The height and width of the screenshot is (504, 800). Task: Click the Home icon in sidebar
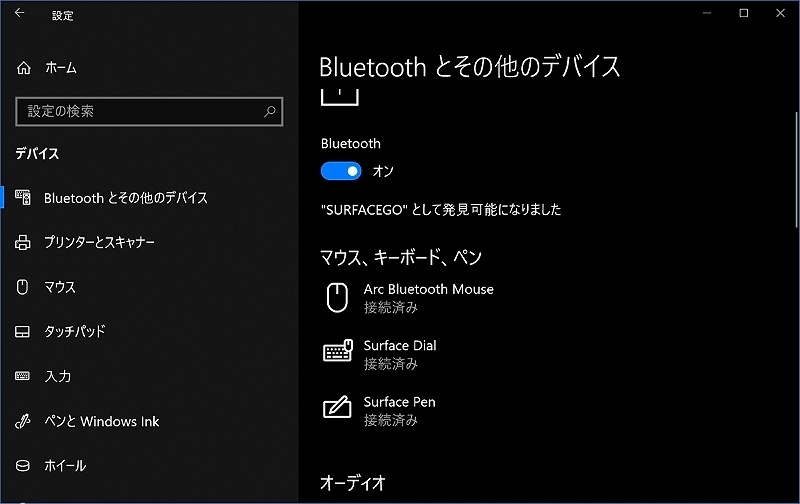tap(23, 68)
